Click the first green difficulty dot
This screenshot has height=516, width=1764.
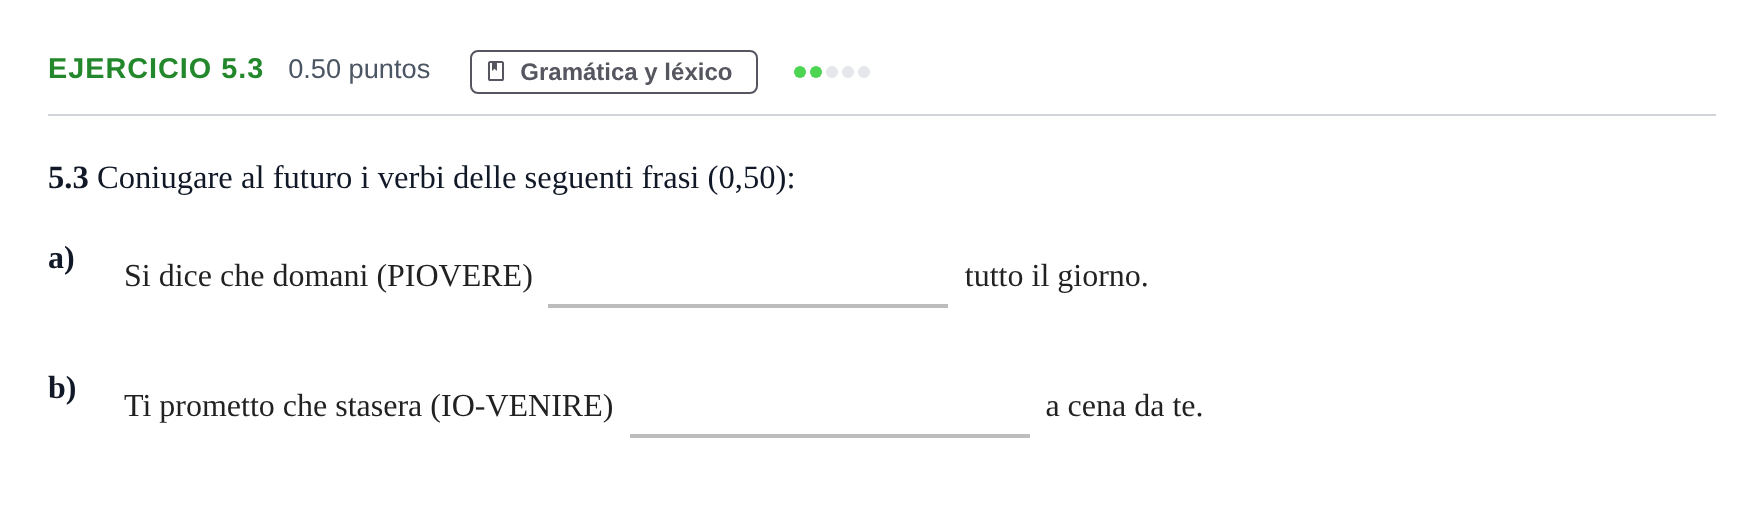coord(800,72)
